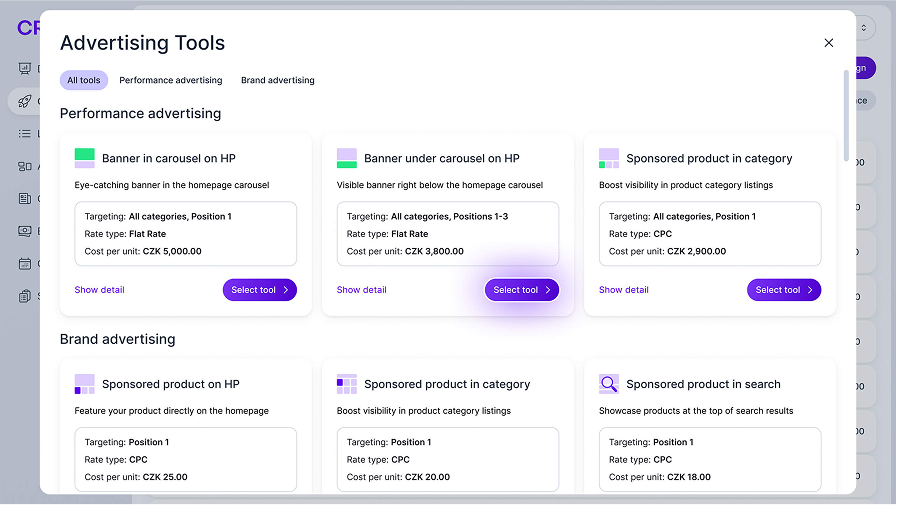Click the Banner in carousel on HP icon
This screenshot has width=897, height=505.
pos(84,158)
